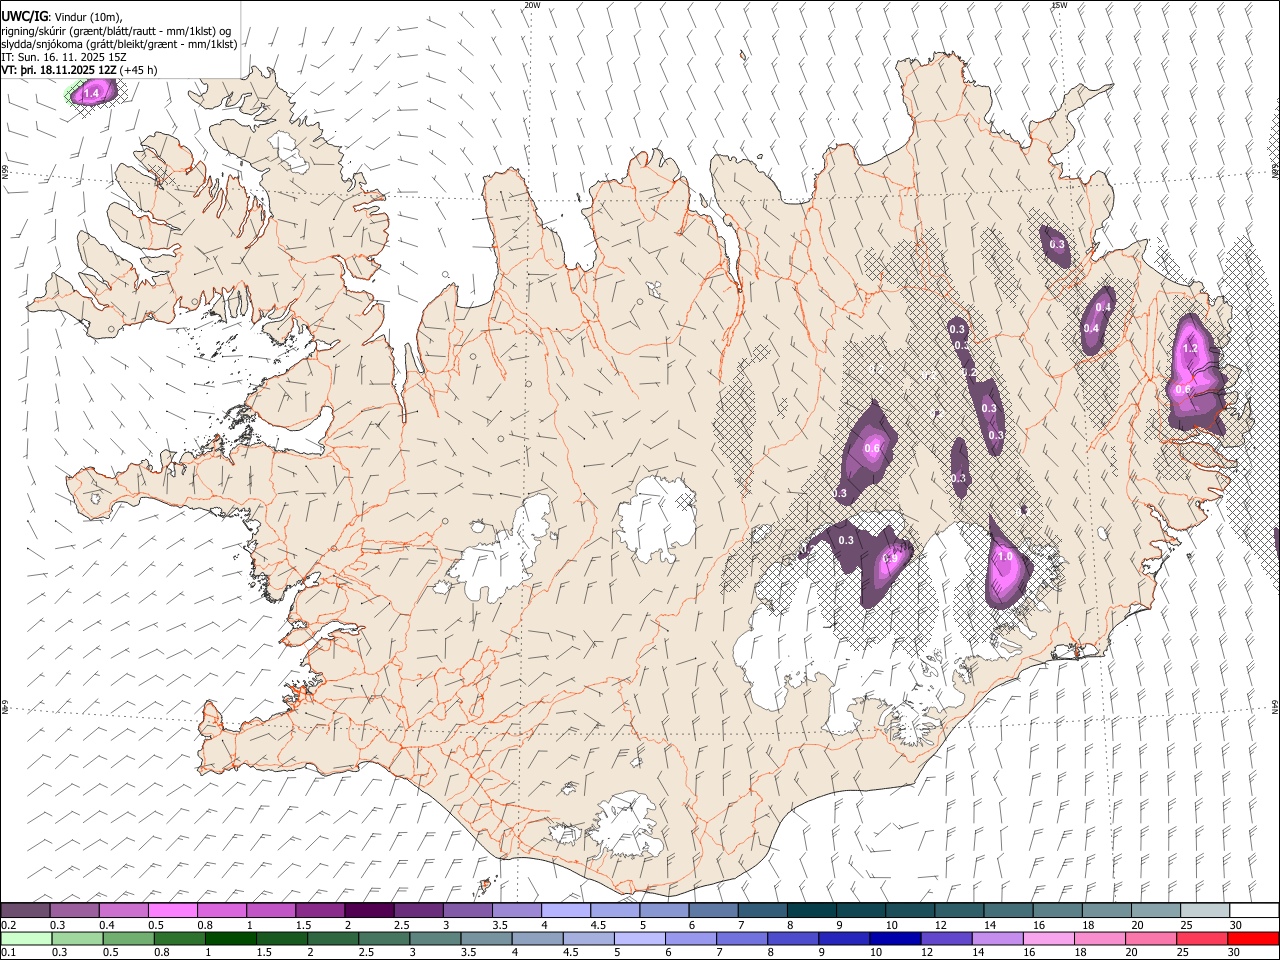Screen dimensions: 1280x960
Task: Click the snow-scale swatch starting at 0.8
Action: pos(222,910)
